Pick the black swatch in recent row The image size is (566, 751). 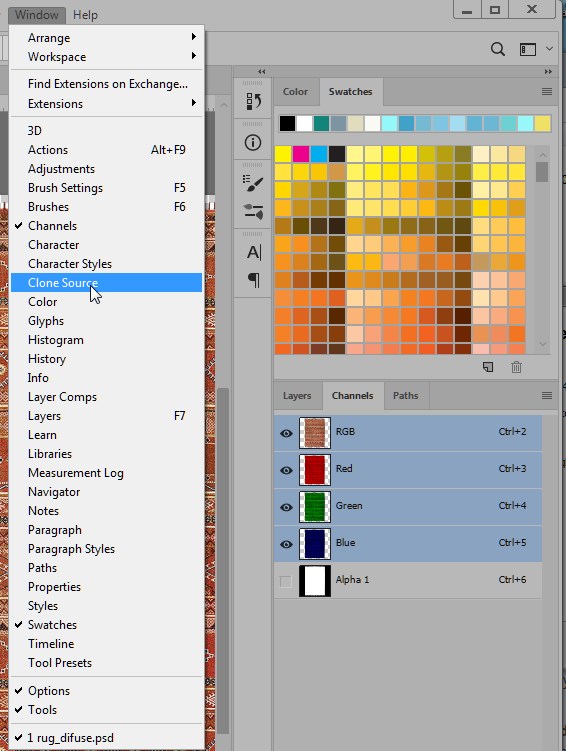(x=287, y=124)
